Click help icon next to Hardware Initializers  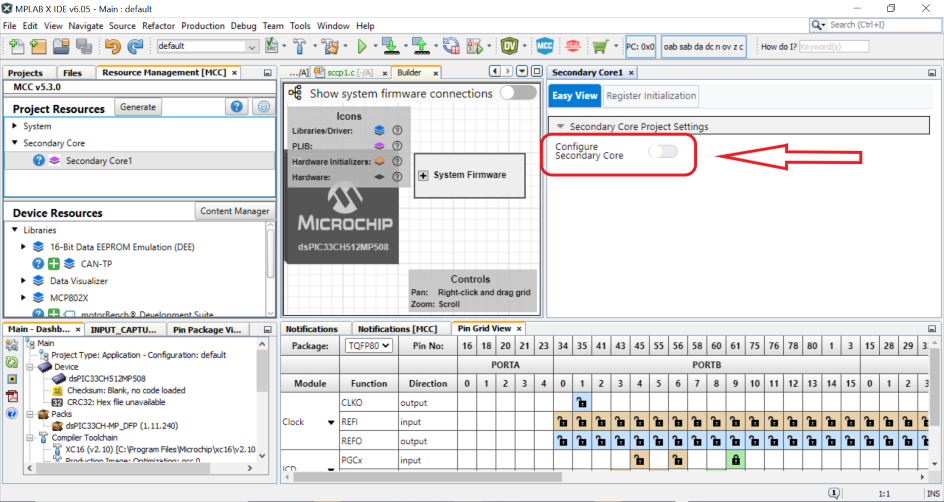point(397,161)
